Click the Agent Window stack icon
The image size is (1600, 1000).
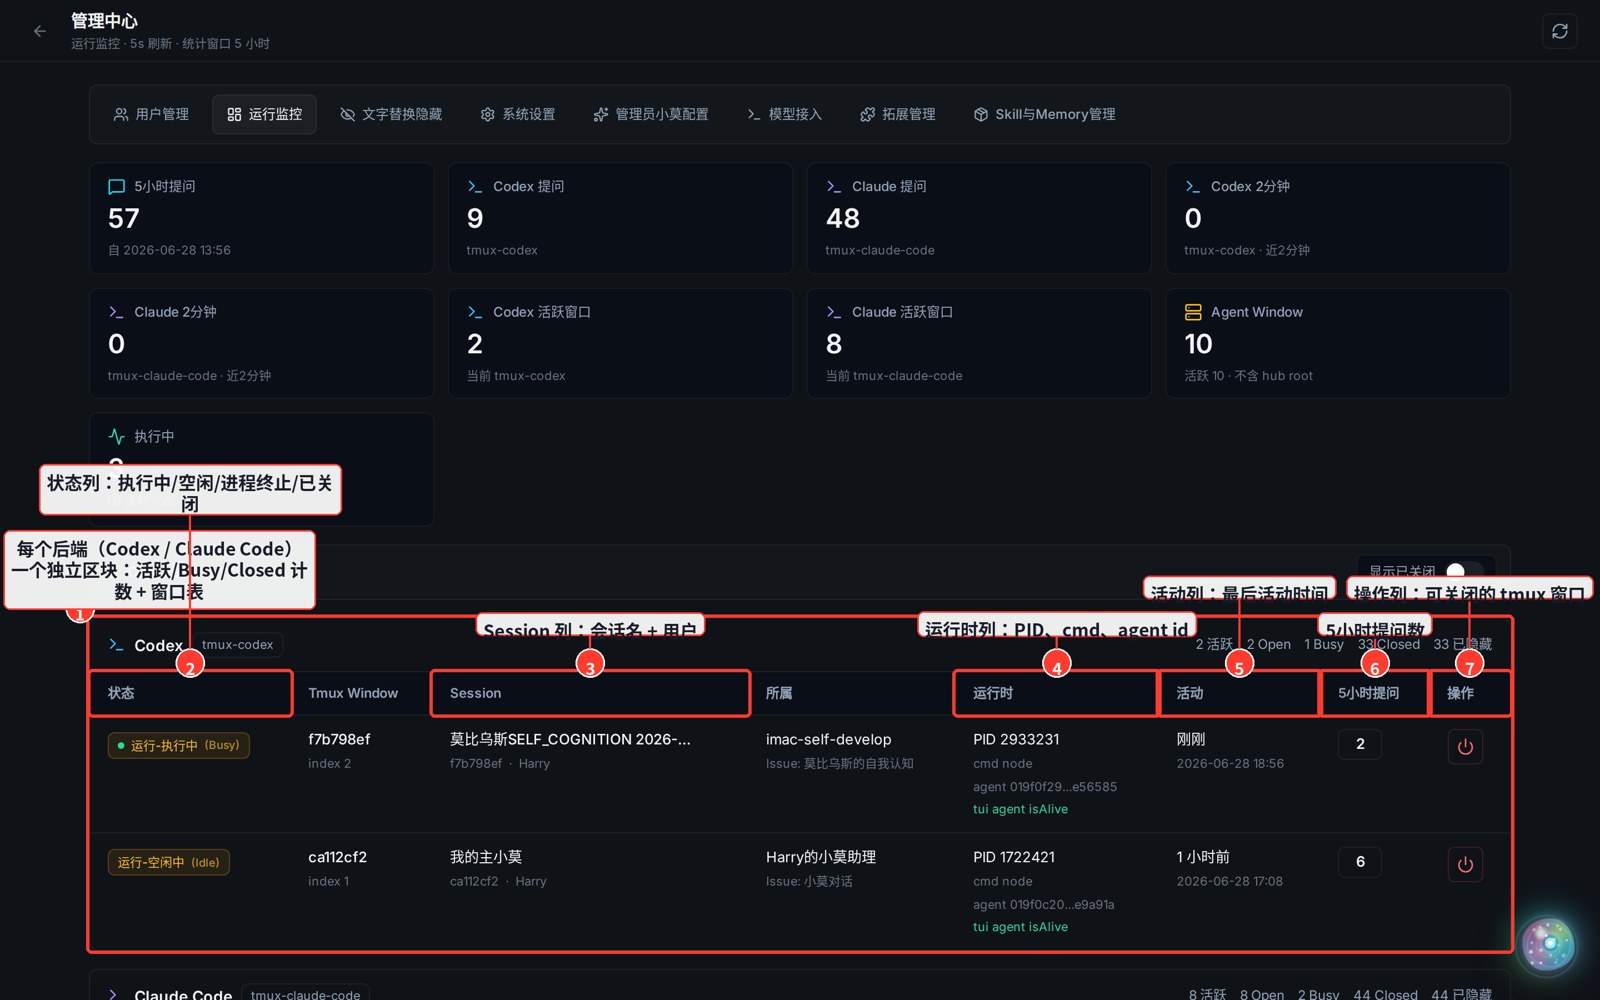(x=1193, y=312)
